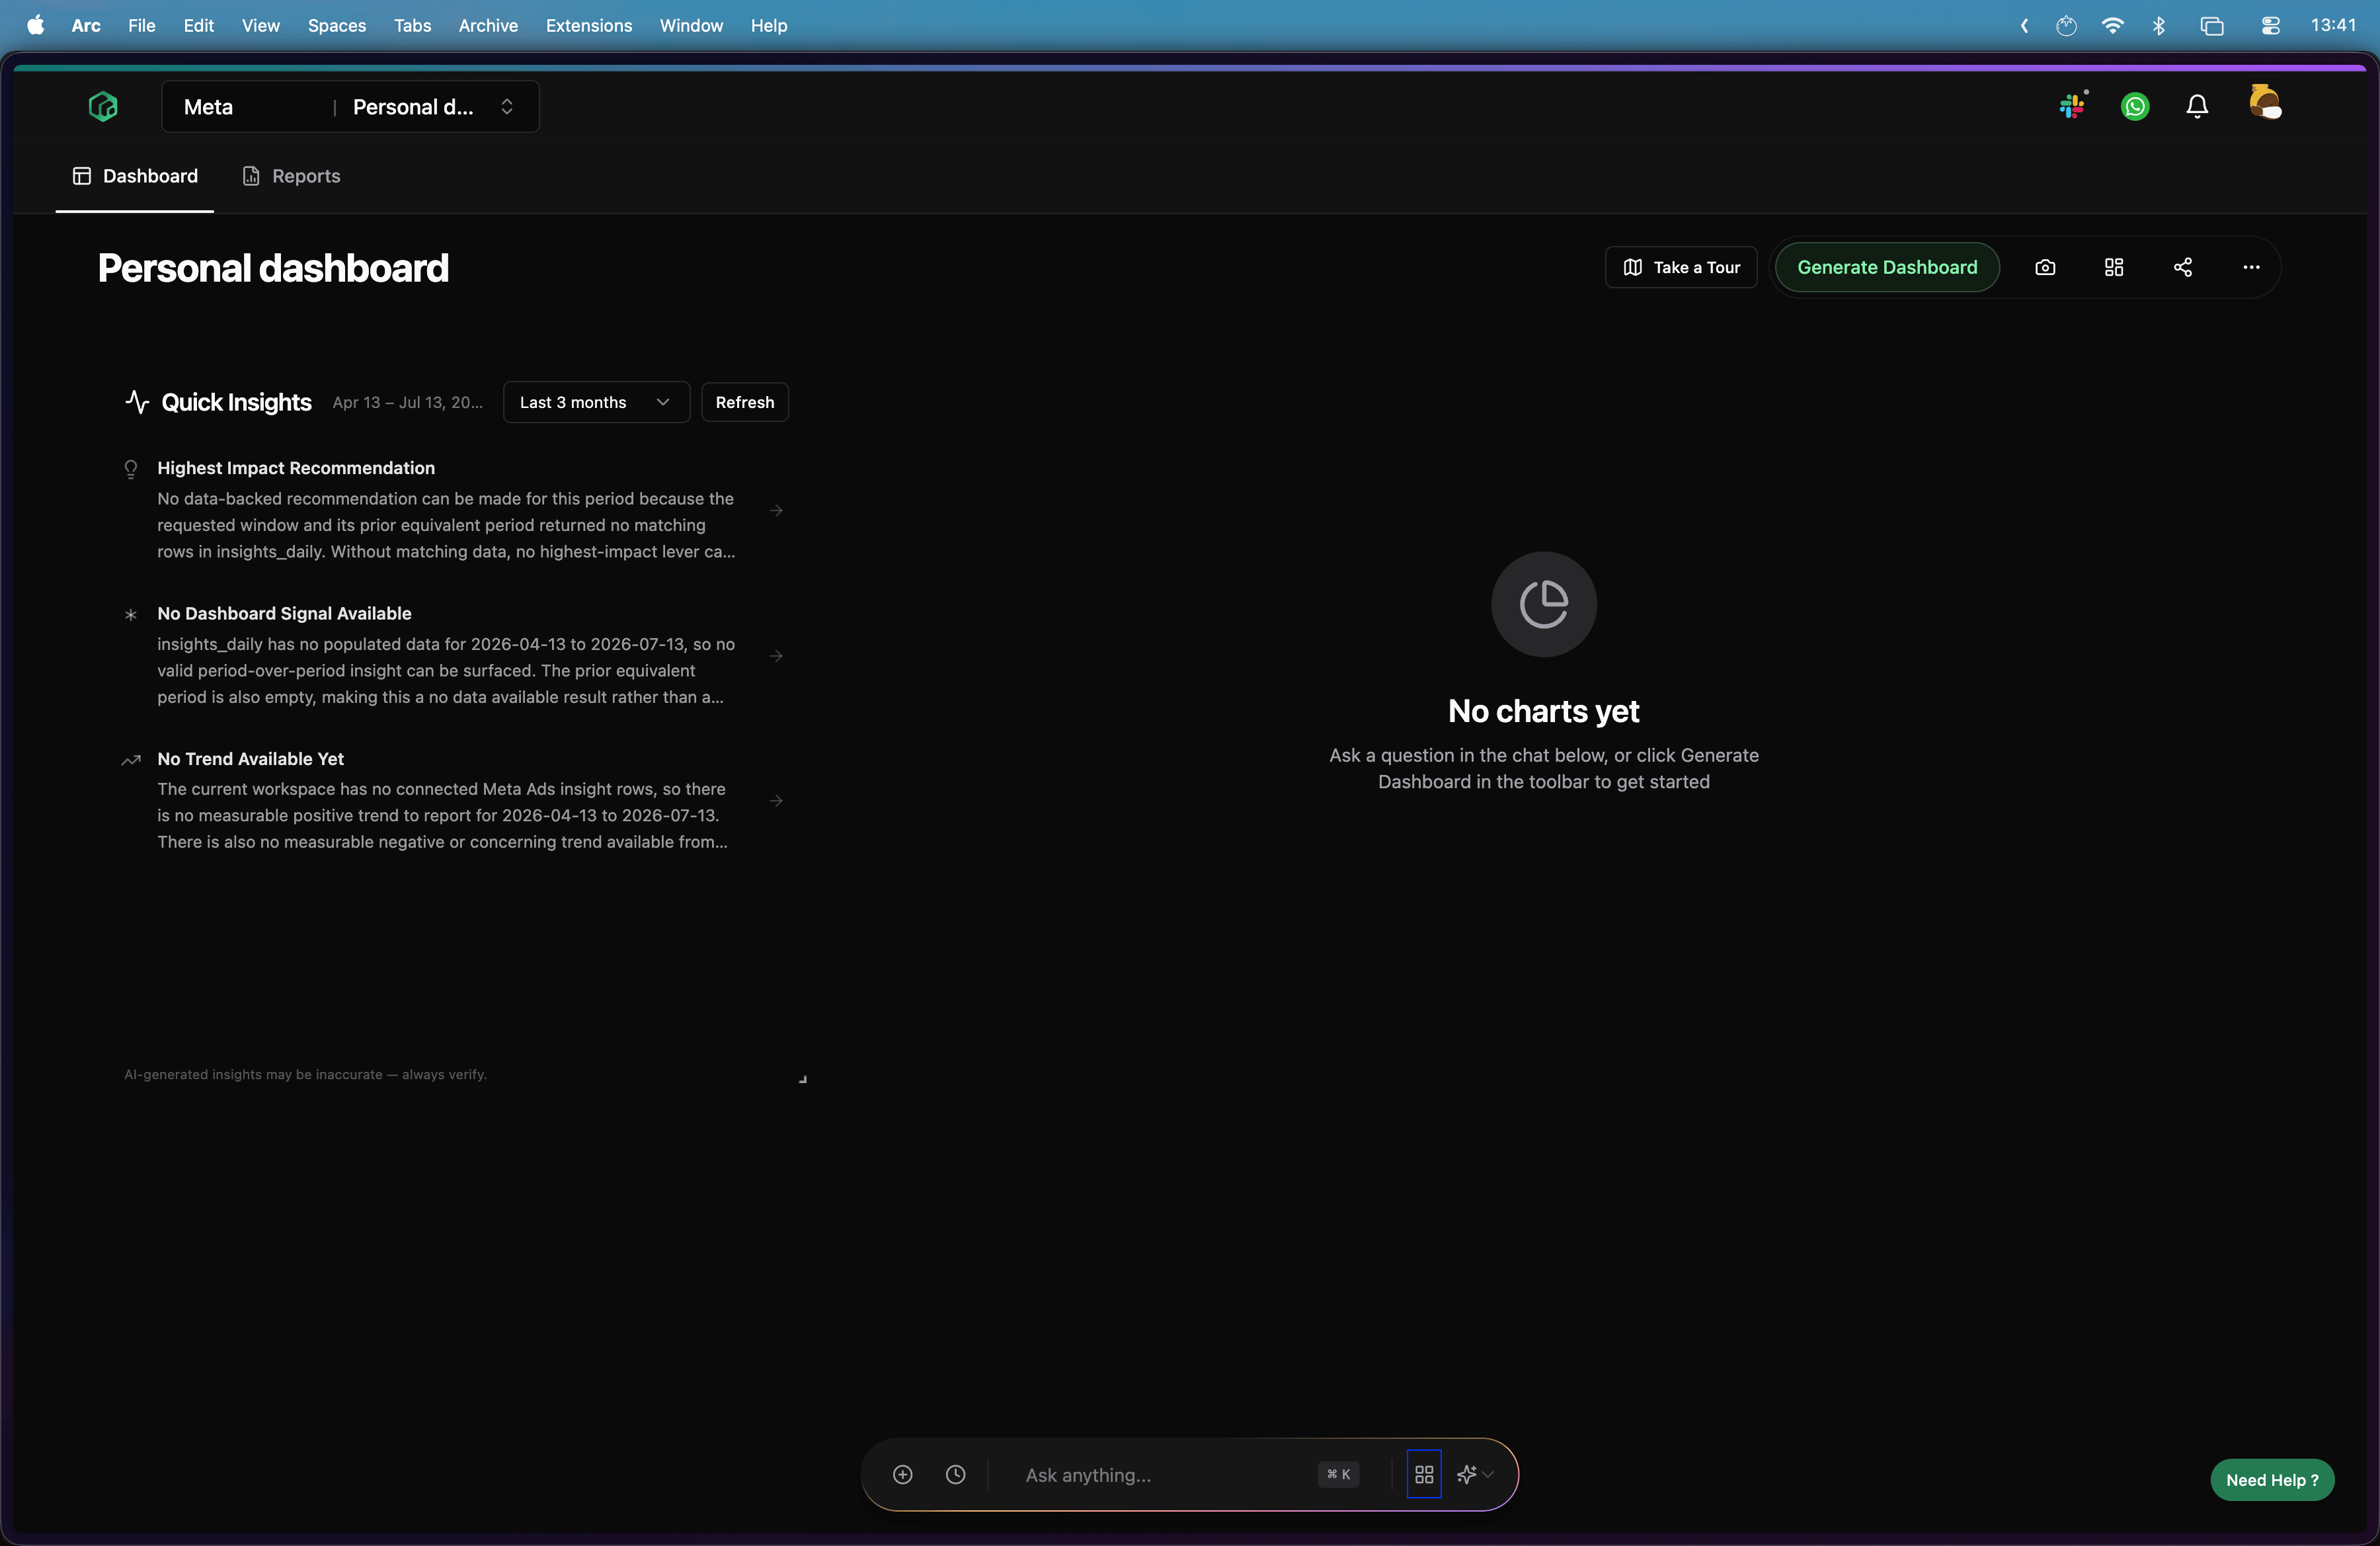Click the Bluetooth status icon

pos(2160,25)
